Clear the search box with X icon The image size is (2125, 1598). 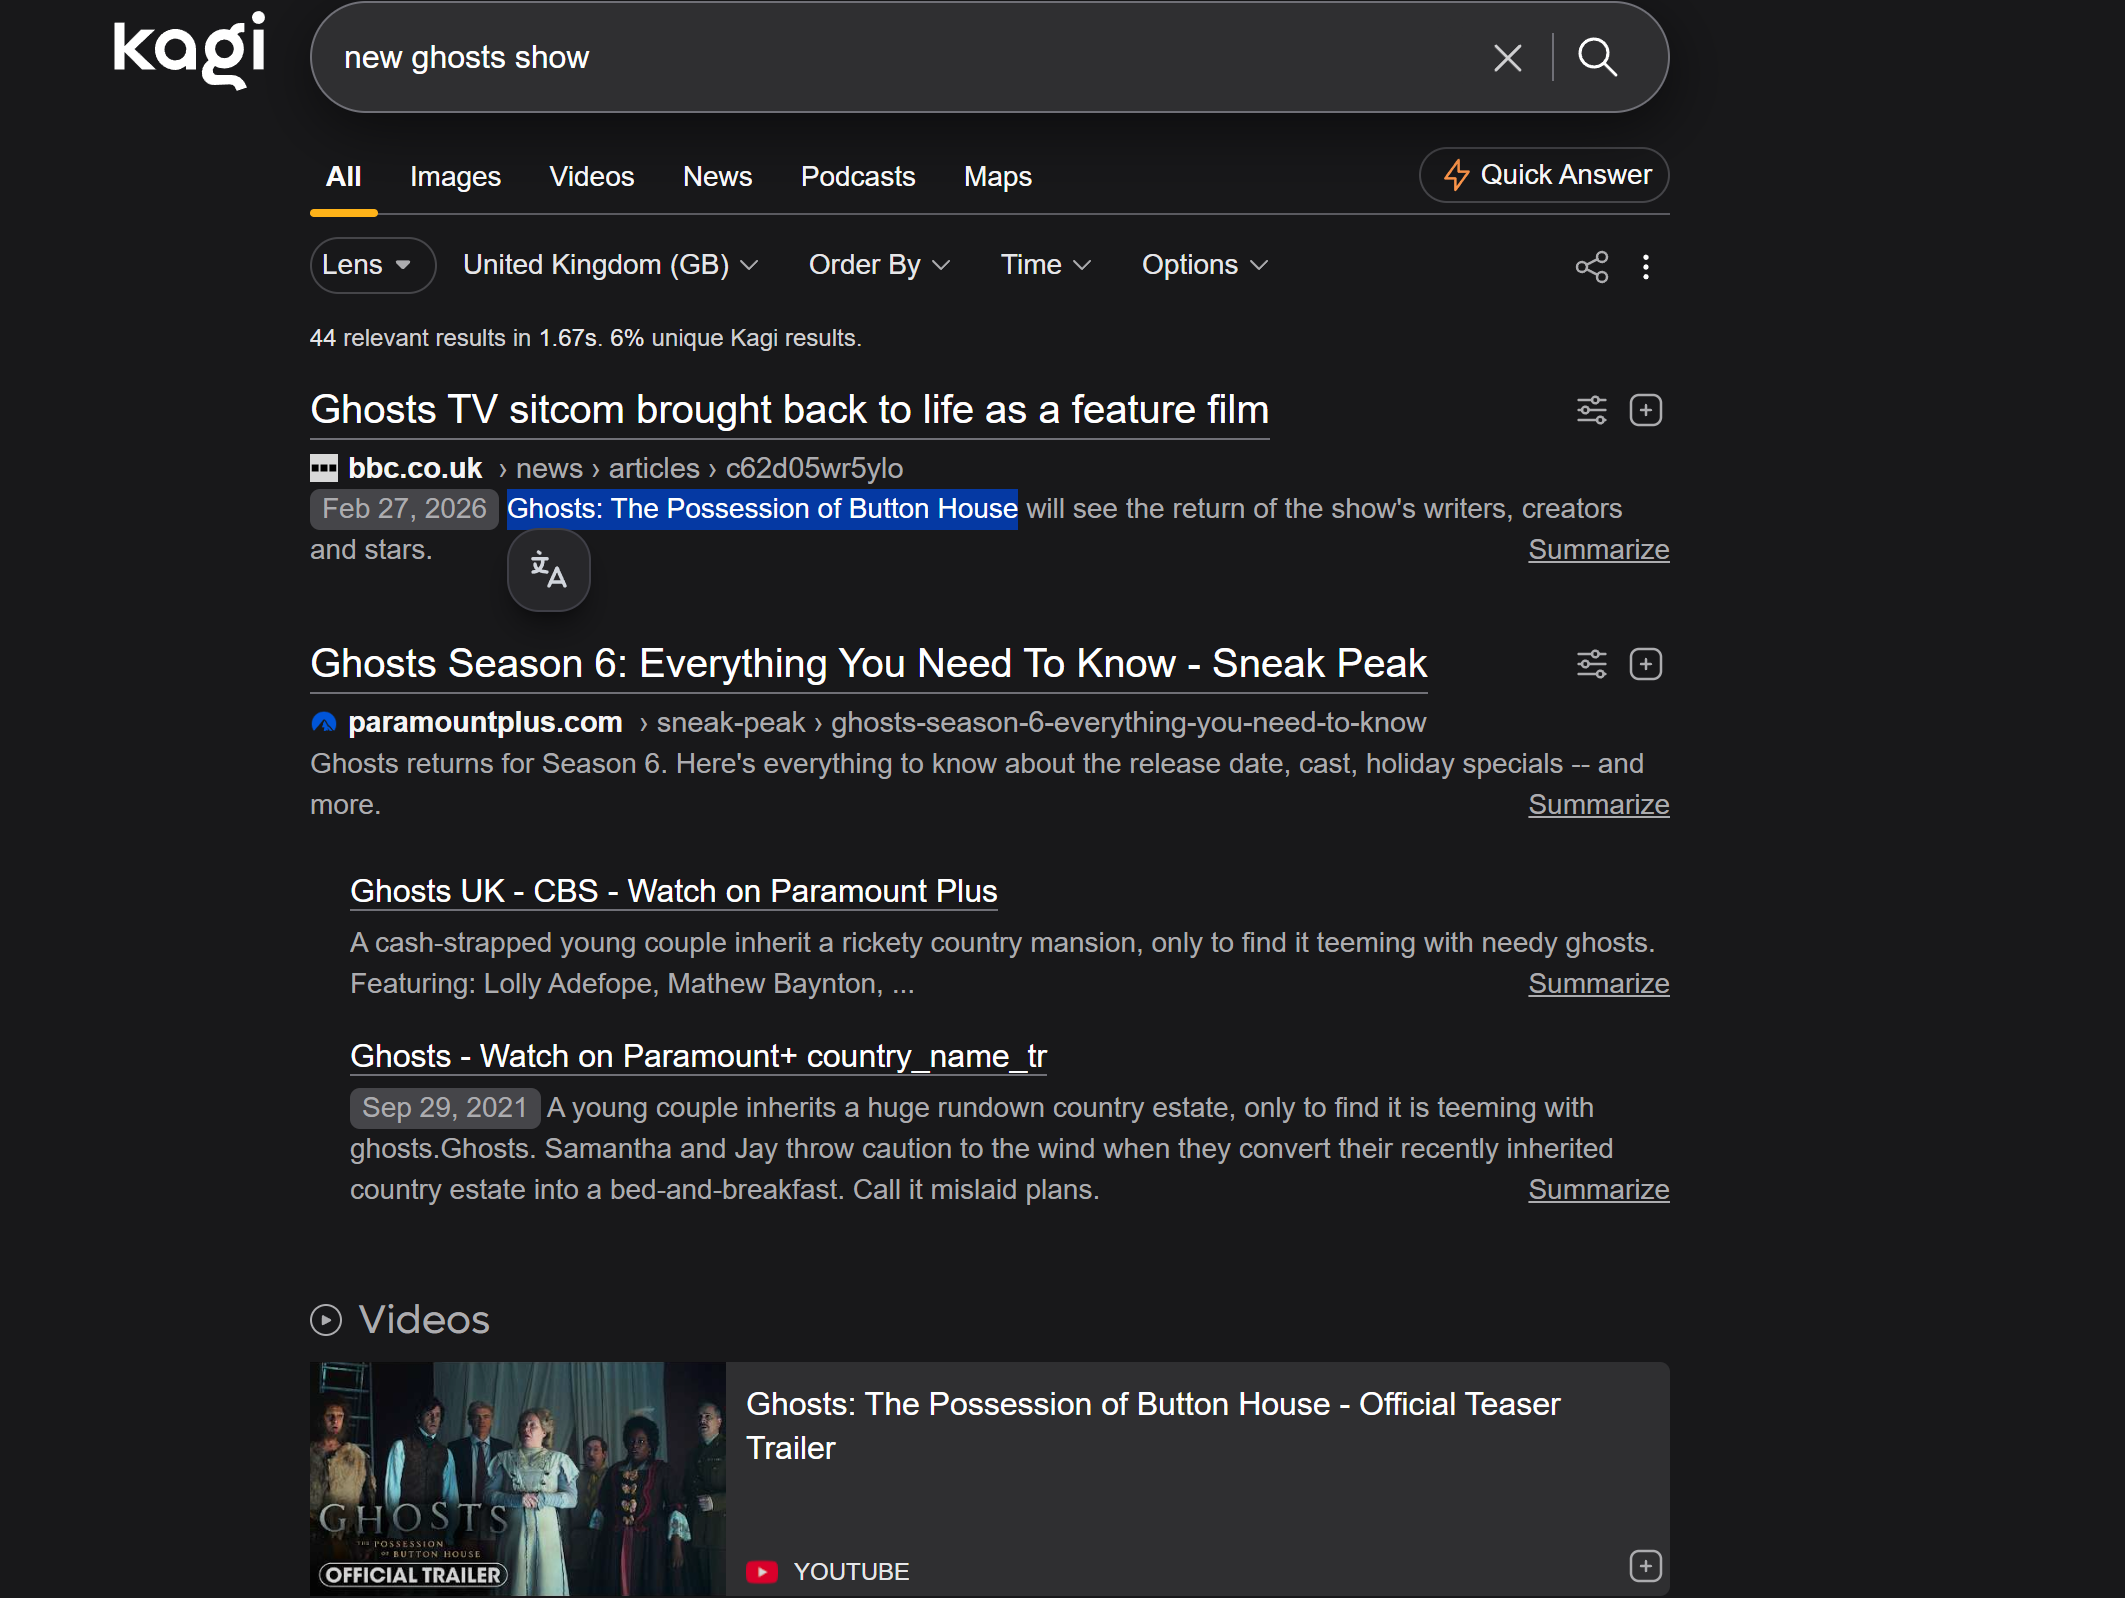pos(1507,58)
